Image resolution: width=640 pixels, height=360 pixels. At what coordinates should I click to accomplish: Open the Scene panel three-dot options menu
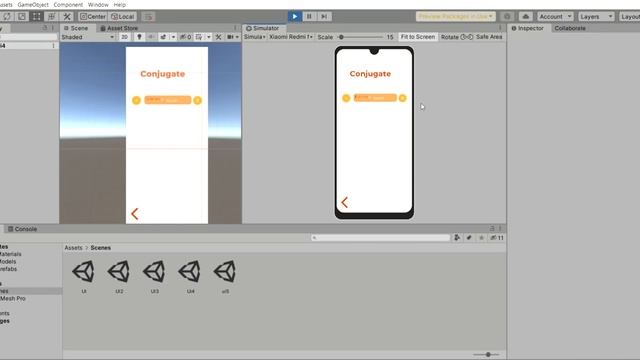(235, 28)
